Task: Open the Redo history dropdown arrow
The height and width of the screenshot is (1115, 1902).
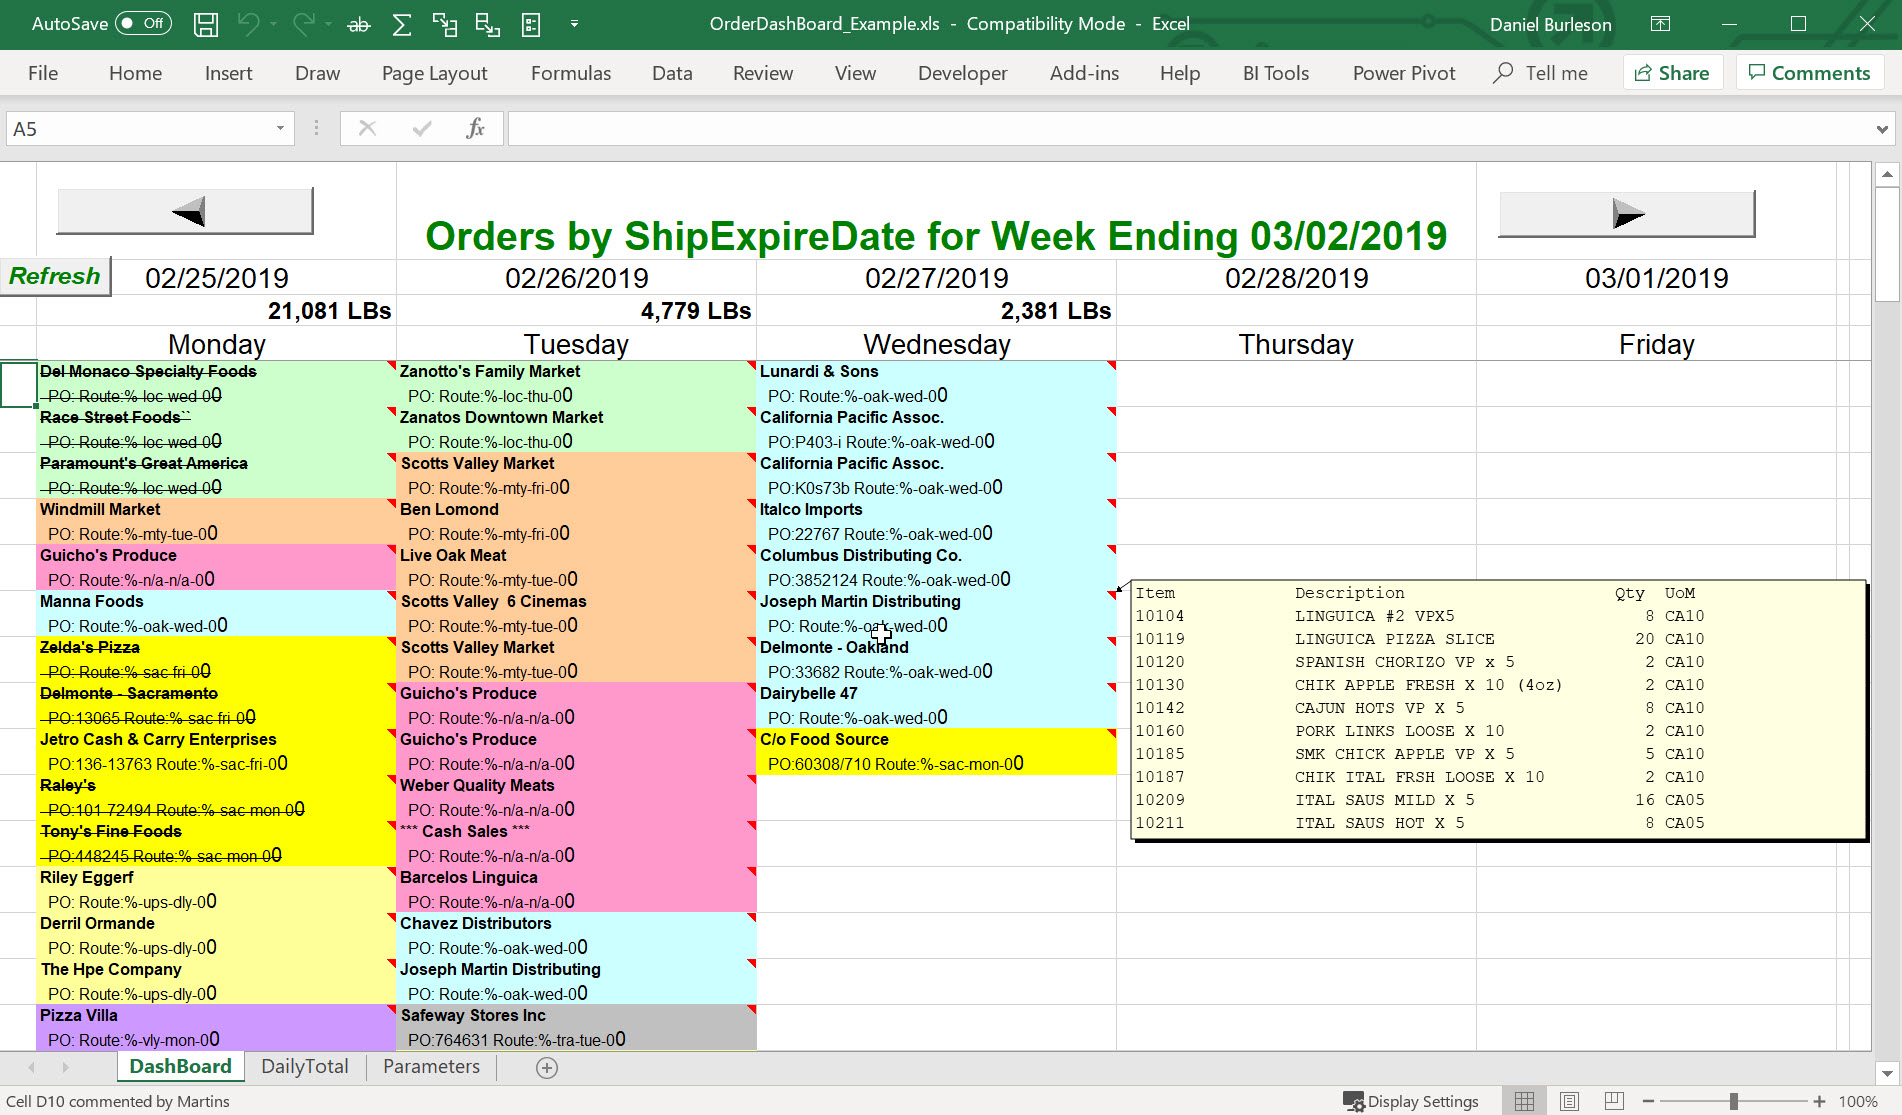Action: click(328, 24)
